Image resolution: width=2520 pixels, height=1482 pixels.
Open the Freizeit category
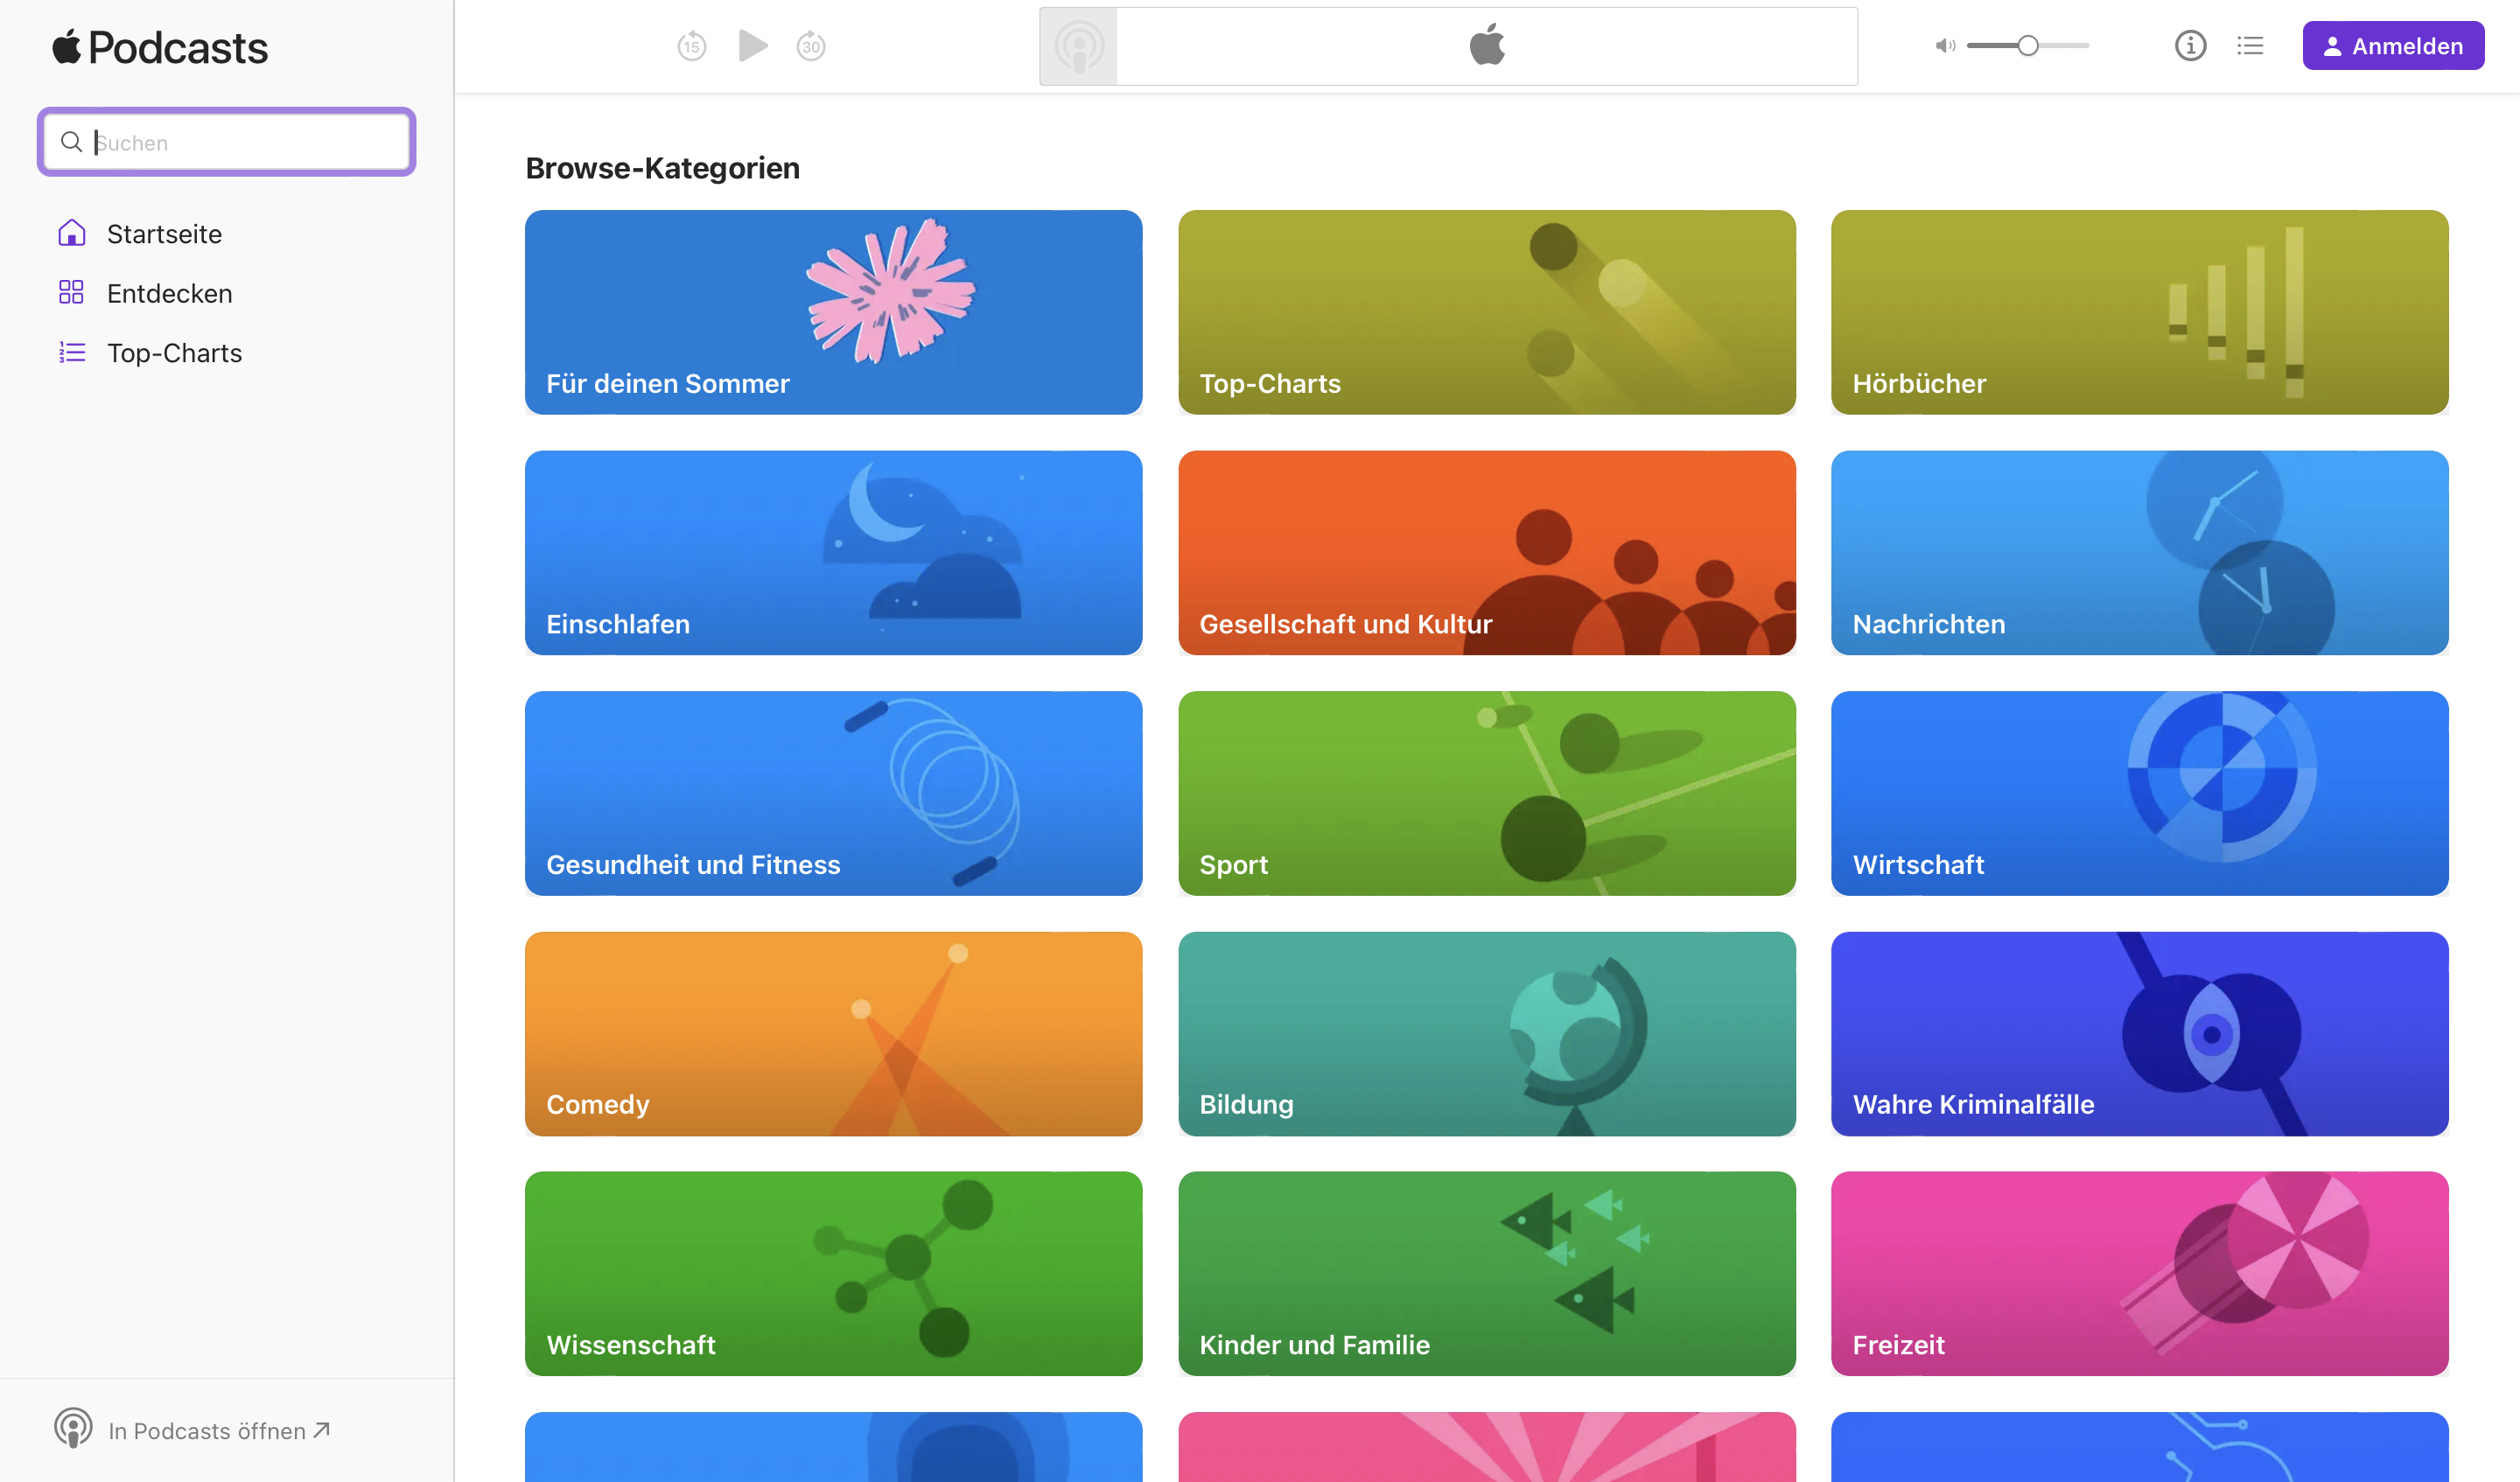pos(2139,1274)
